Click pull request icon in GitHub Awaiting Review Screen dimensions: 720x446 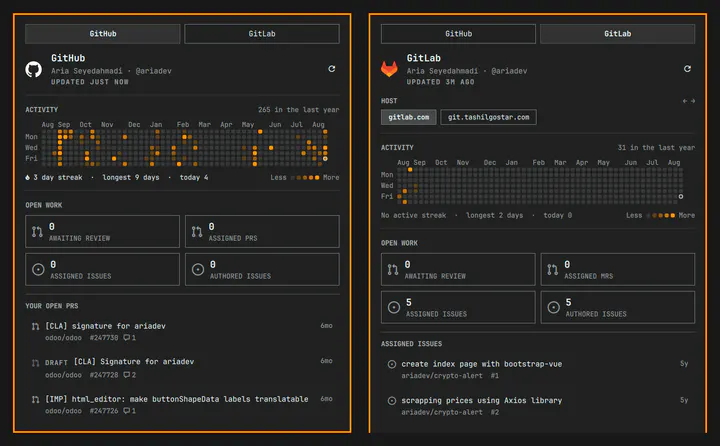pyautogui.click(x=37, y=232)
